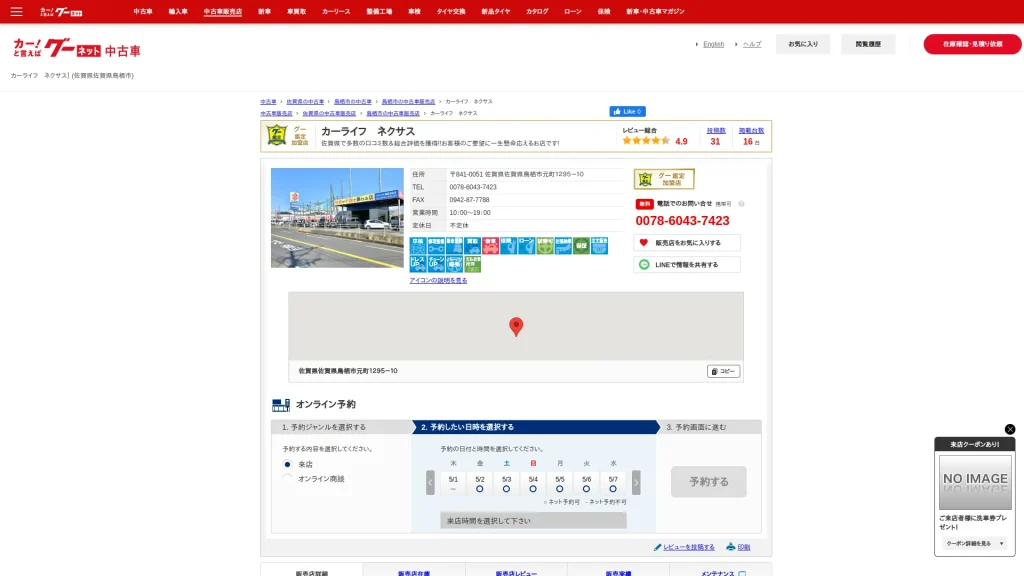This screenshot has width=1024, height=576.
Task: Open 輸入車 in the top menu
Action: point(178,12)
